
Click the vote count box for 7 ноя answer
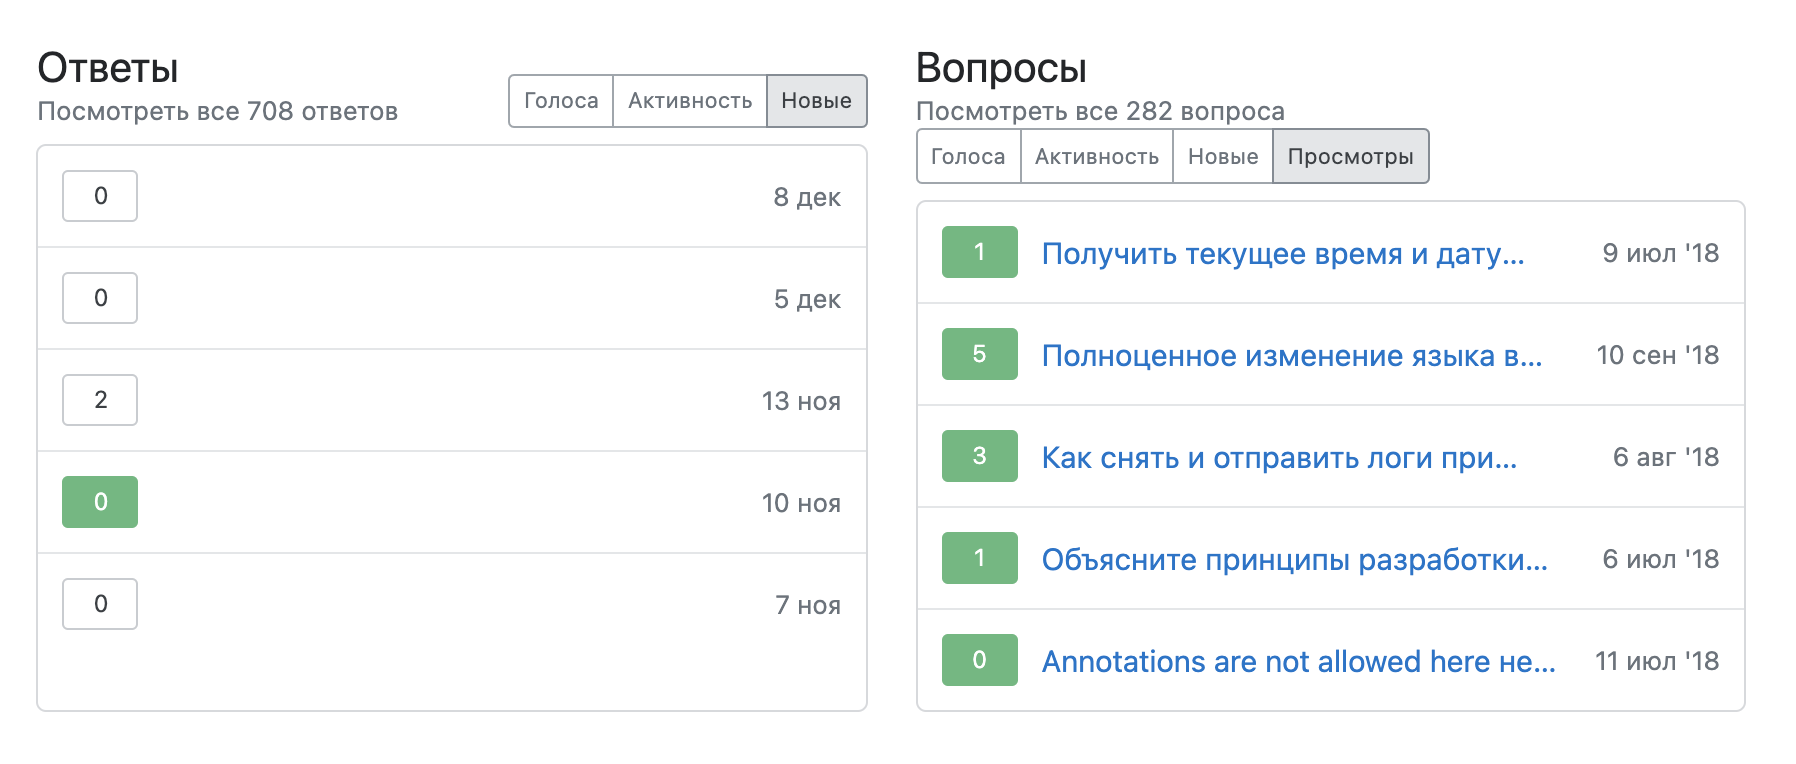[100, 604]
